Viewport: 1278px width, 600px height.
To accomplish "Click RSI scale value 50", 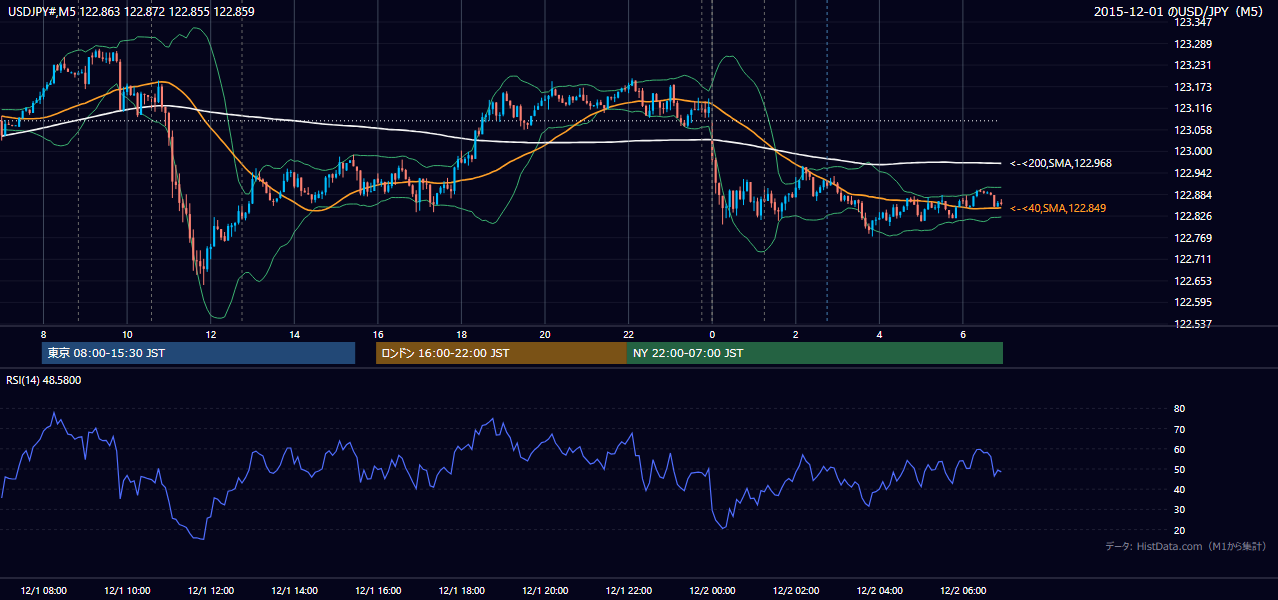I will pos(1179,469).
